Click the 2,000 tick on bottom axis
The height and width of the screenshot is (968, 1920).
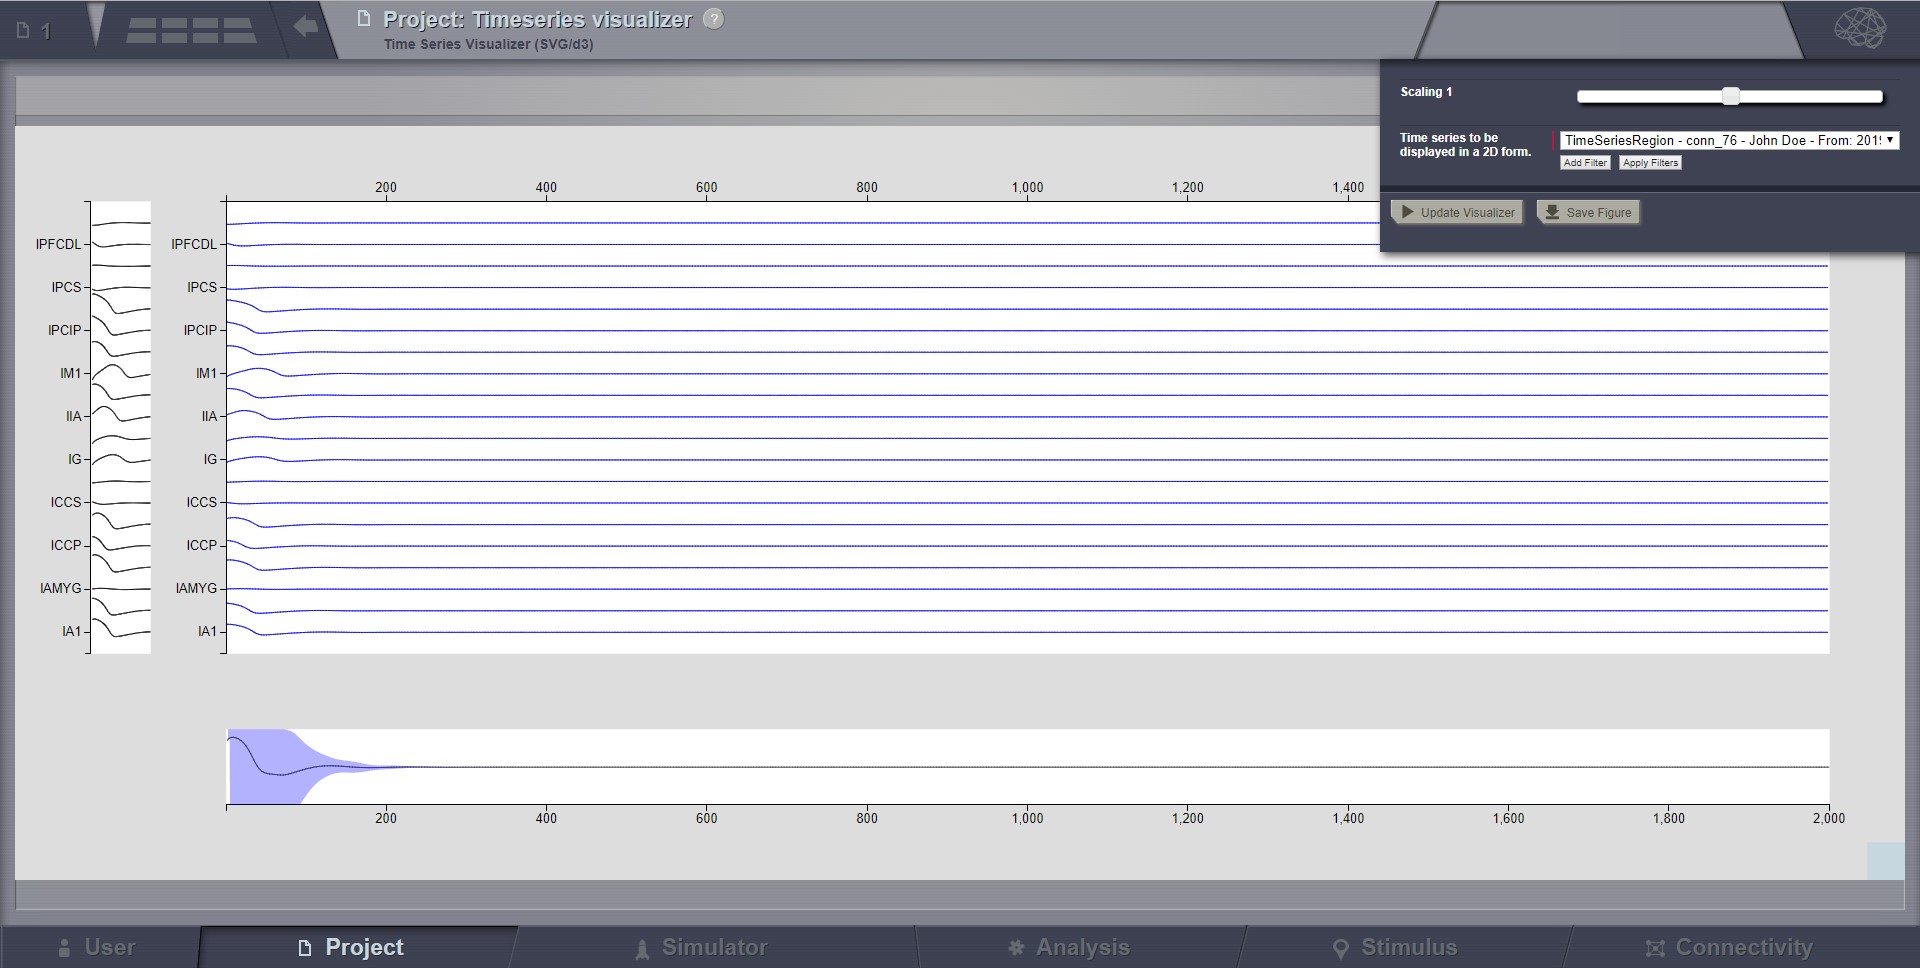point(1829,818)
